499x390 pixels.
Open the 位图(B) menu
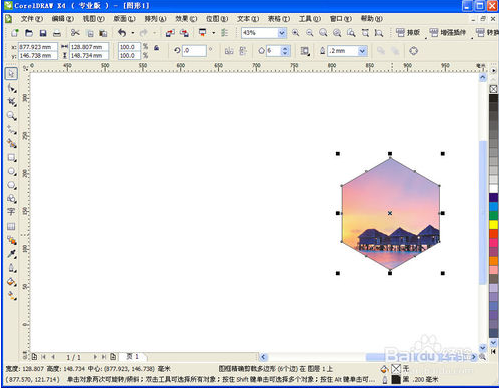(x=217, y=19)
